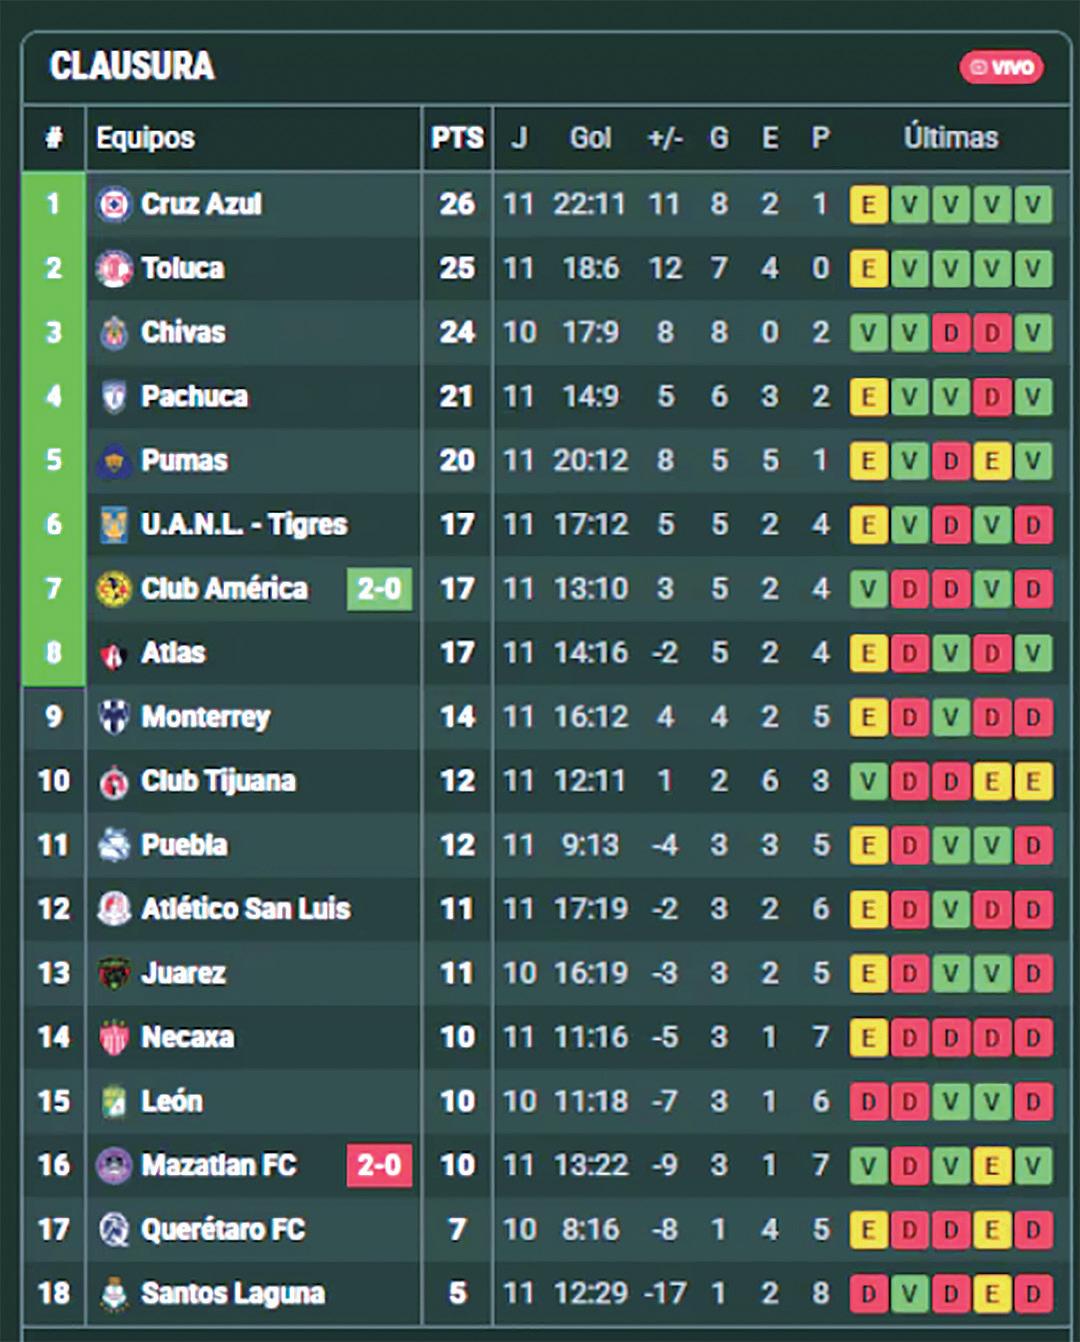Viewport: 1080px width, 1342px height.
Task: Select the Querétaro FC table row name
Action: [x=223, y=1229]
